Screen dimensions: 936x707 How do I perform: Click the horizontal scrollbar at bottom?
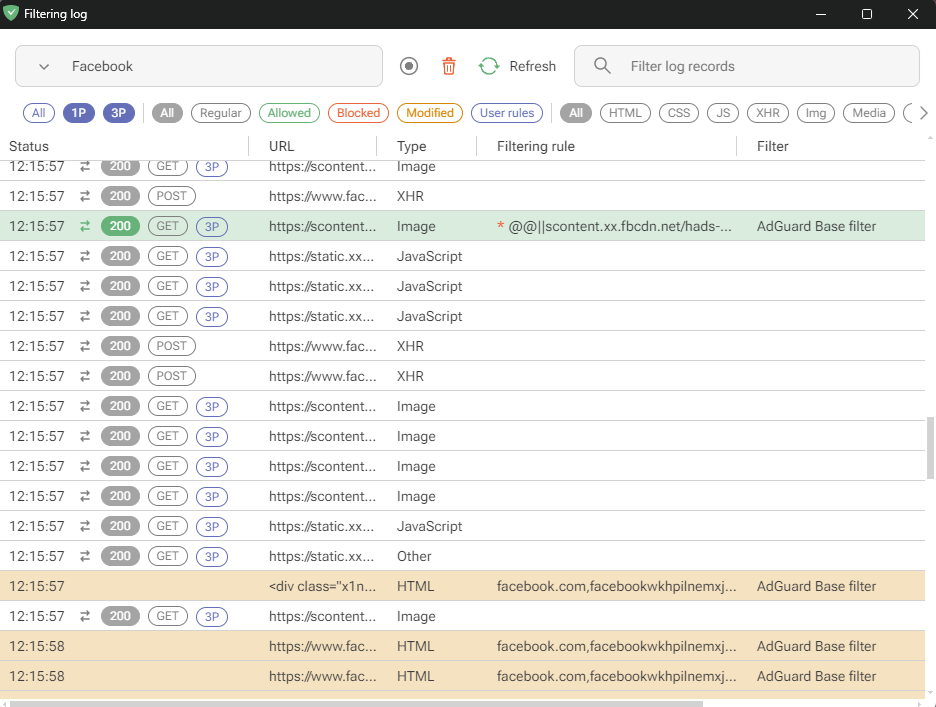356,703
